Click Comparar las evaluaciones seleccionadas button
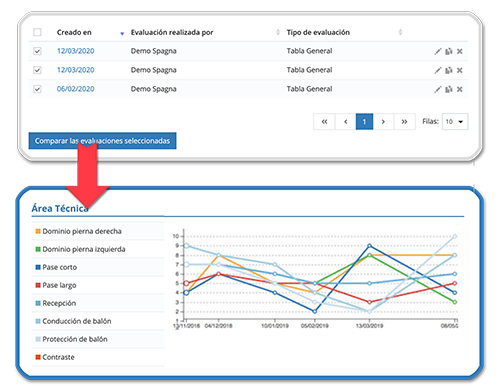 tap(102, 141)
